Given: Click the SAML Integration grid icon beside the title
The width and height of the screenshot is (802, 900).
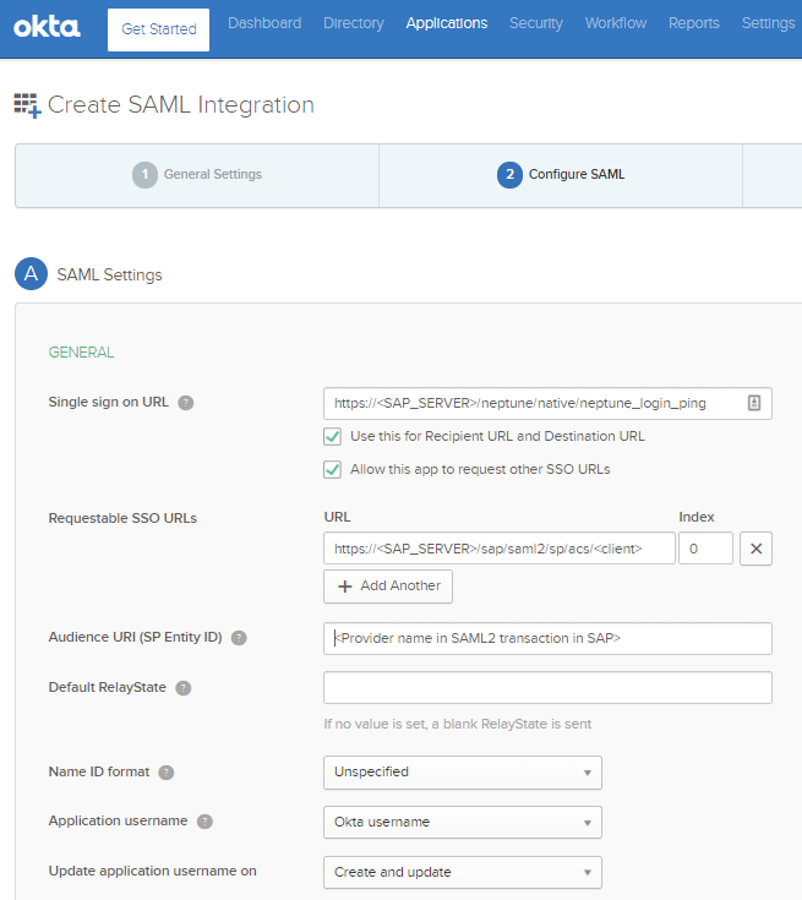Looking at the screenshot, I should [29, 104].
